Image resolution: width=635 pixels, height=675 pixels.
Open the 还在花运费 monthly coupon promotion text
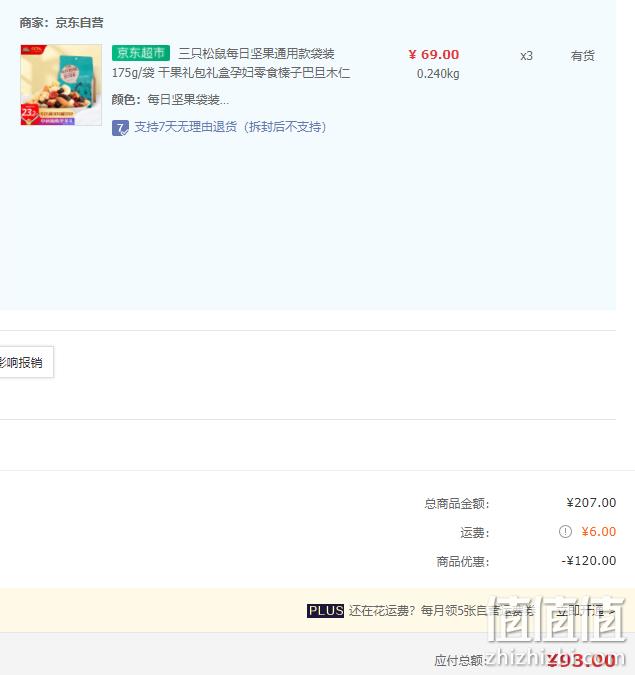441,610
